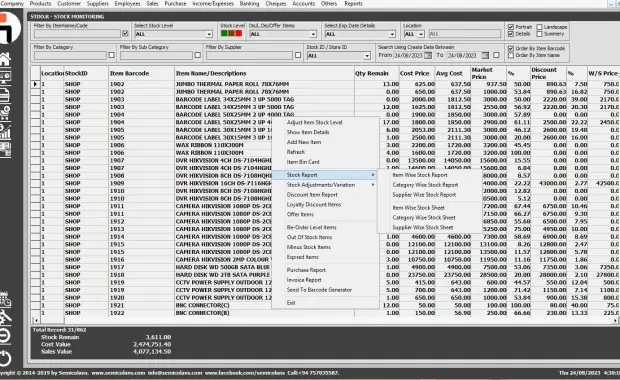The height and width of the screenshot is (380, 620).
Task: Toggle the Filter By ItemName/Code checkbox
Action: point(125,34)
